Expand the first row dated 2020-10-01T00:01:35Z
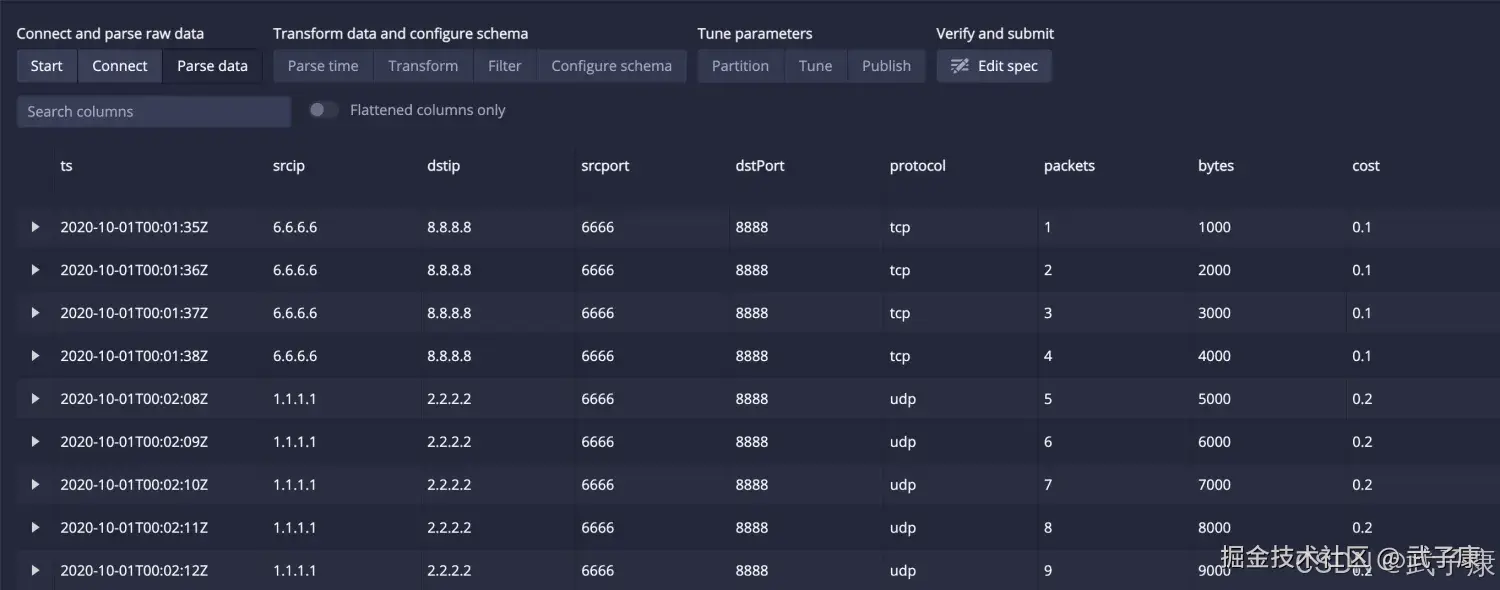Screen dimensions: 1500x590 tap(35, 227)
